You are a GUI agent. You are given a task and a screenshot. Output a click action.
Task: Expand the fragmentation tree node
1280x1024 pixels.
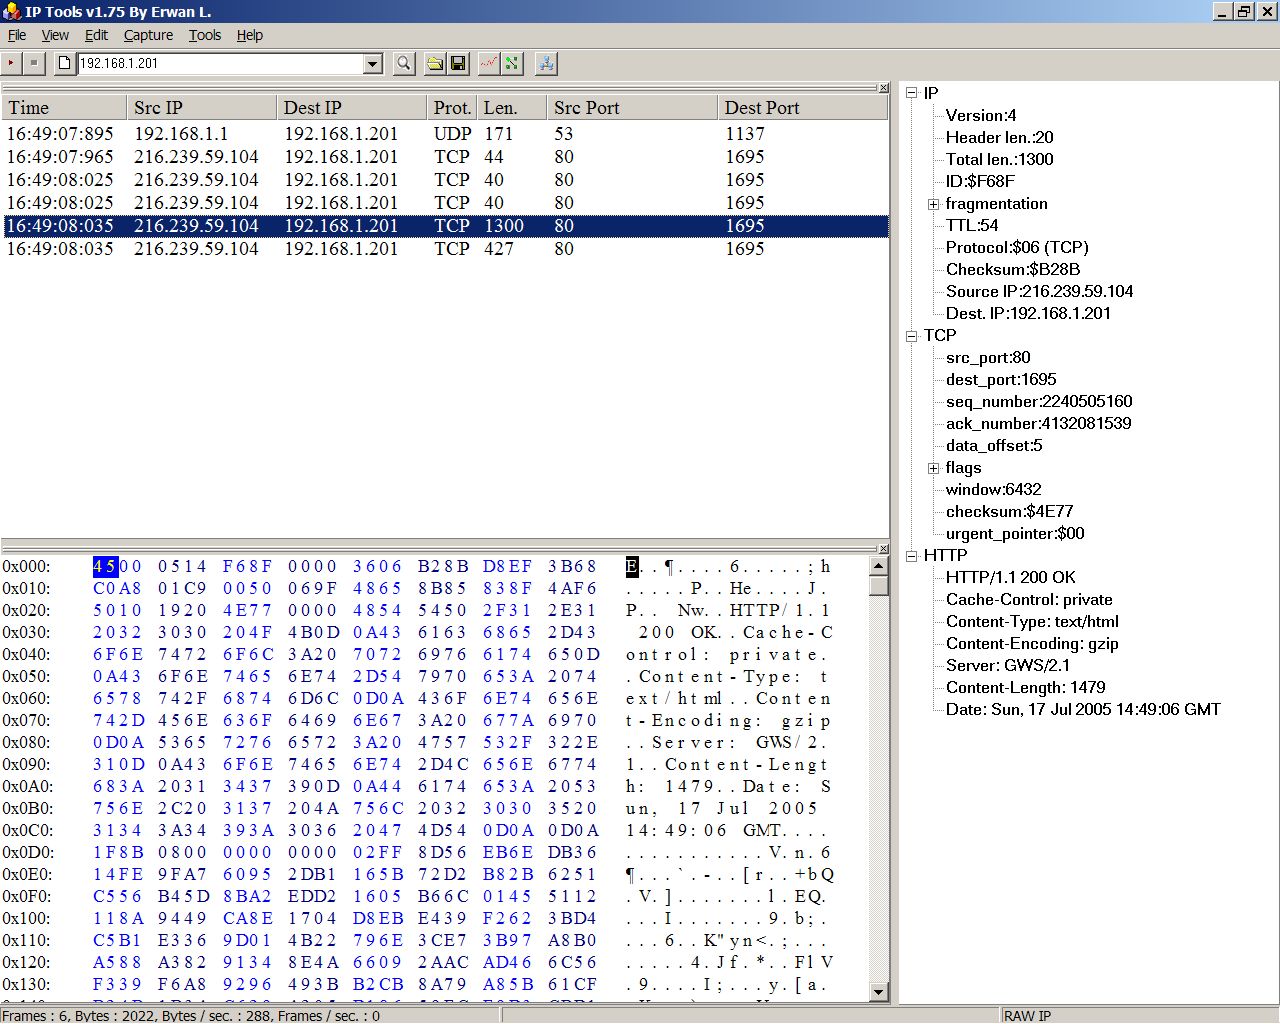coord(933,204)
